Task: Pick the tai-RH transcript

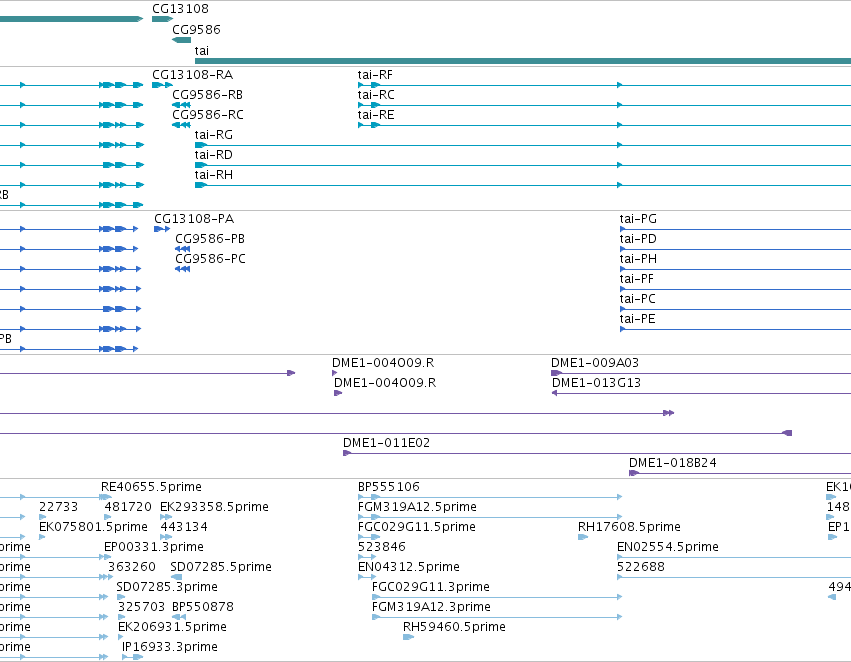Action: click(x=213, y=175)
